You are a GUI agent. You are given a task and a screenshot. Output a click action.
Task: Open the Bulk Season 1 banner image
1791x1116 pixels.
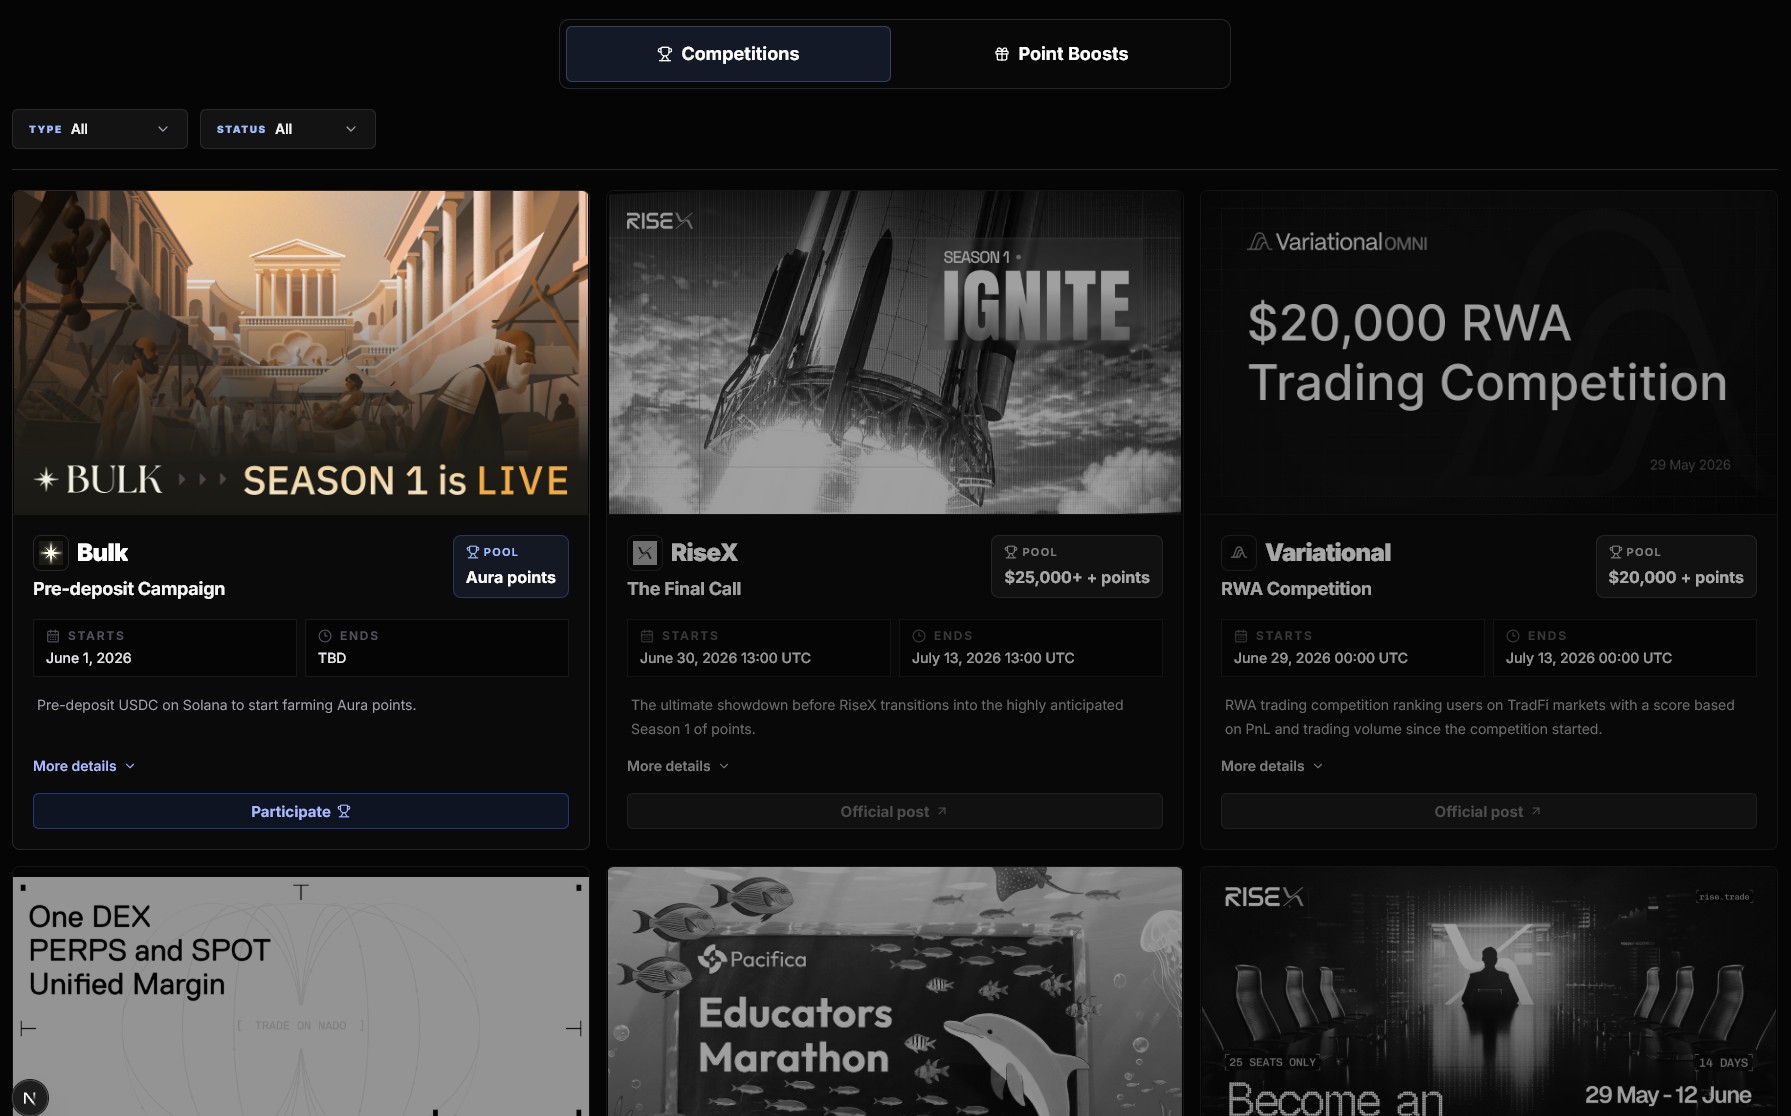pos(301,352)
